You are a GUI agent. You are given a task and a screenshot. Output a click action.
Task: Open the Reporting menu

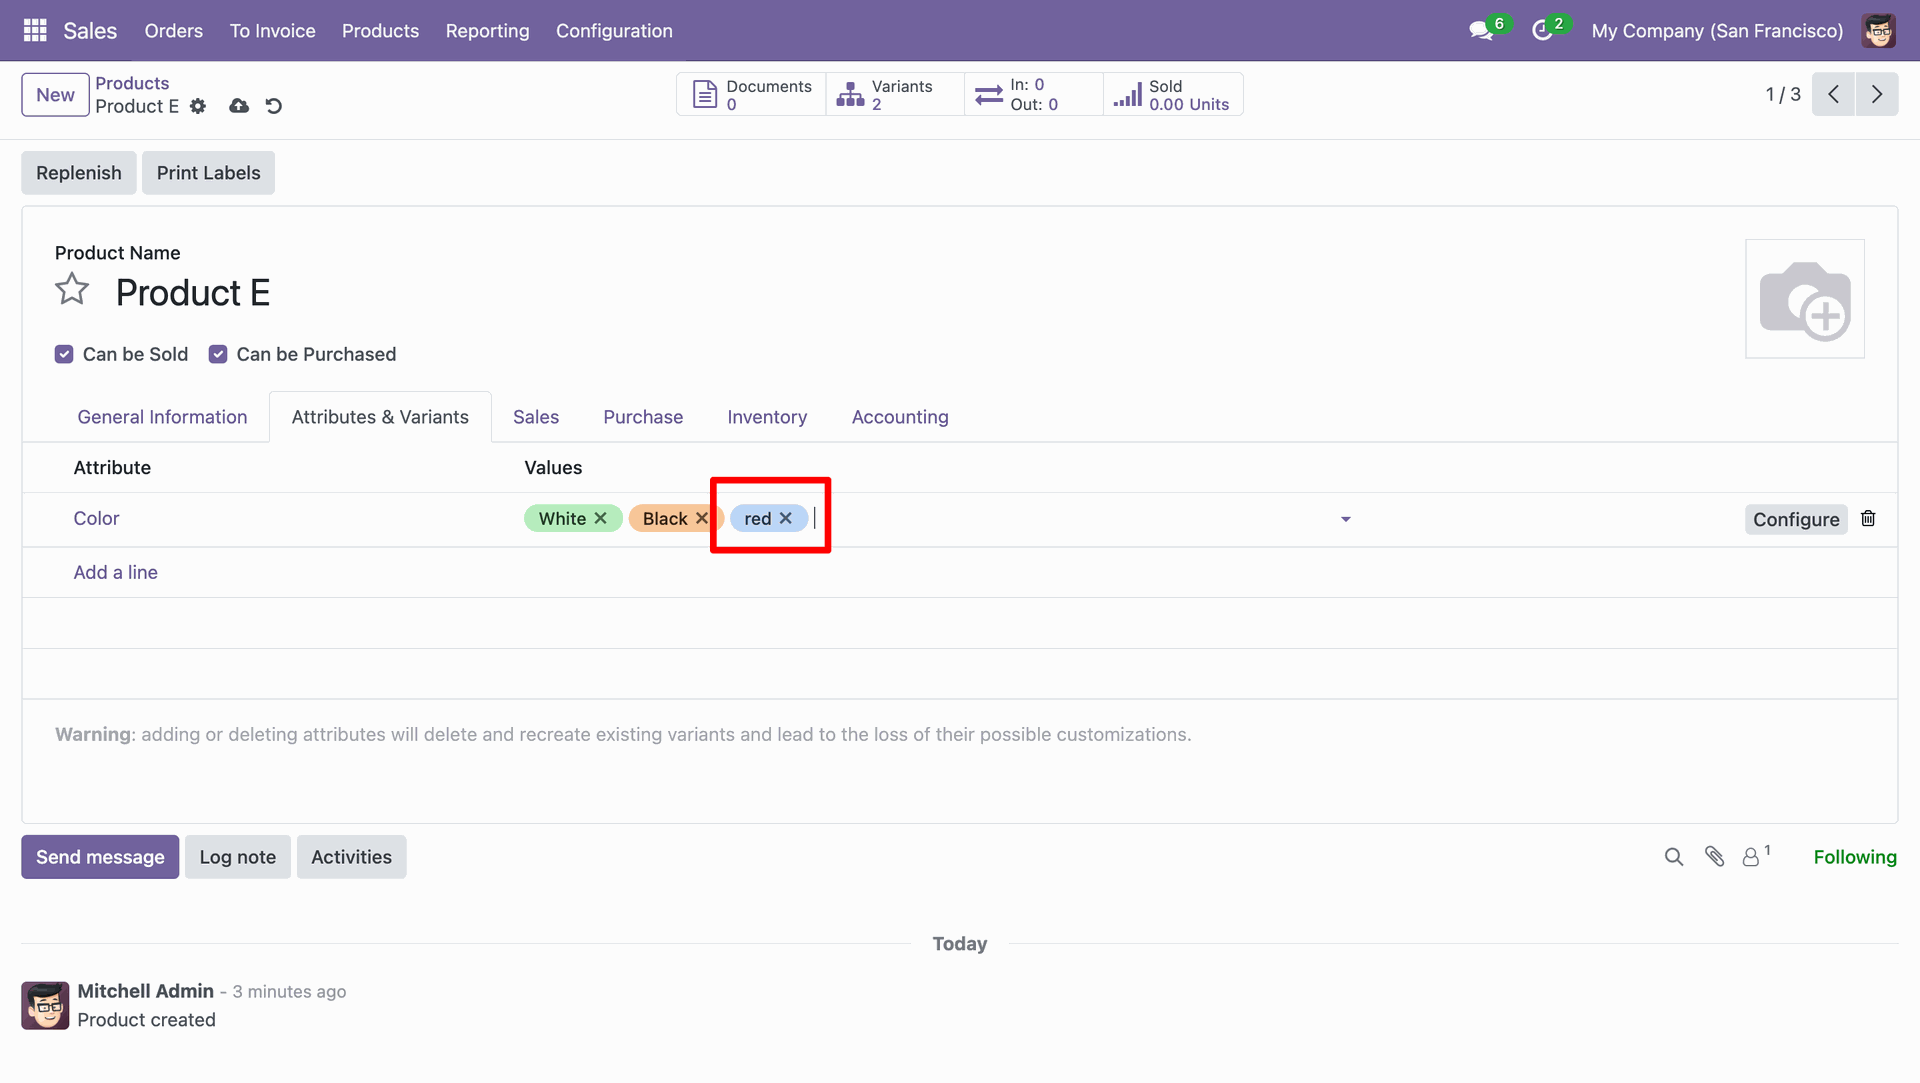click(x=487, y=31)
